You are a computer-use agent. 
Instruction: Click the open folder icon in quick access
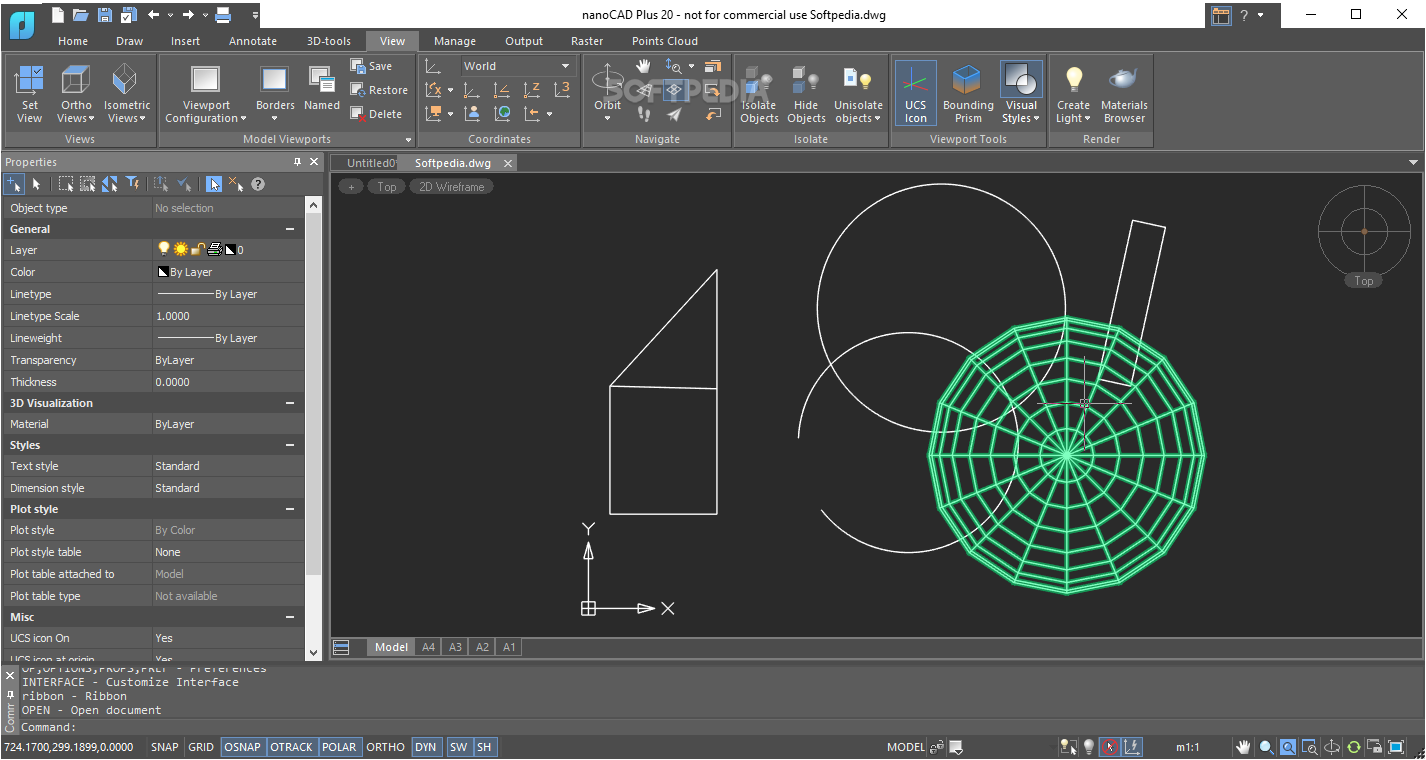81,14
